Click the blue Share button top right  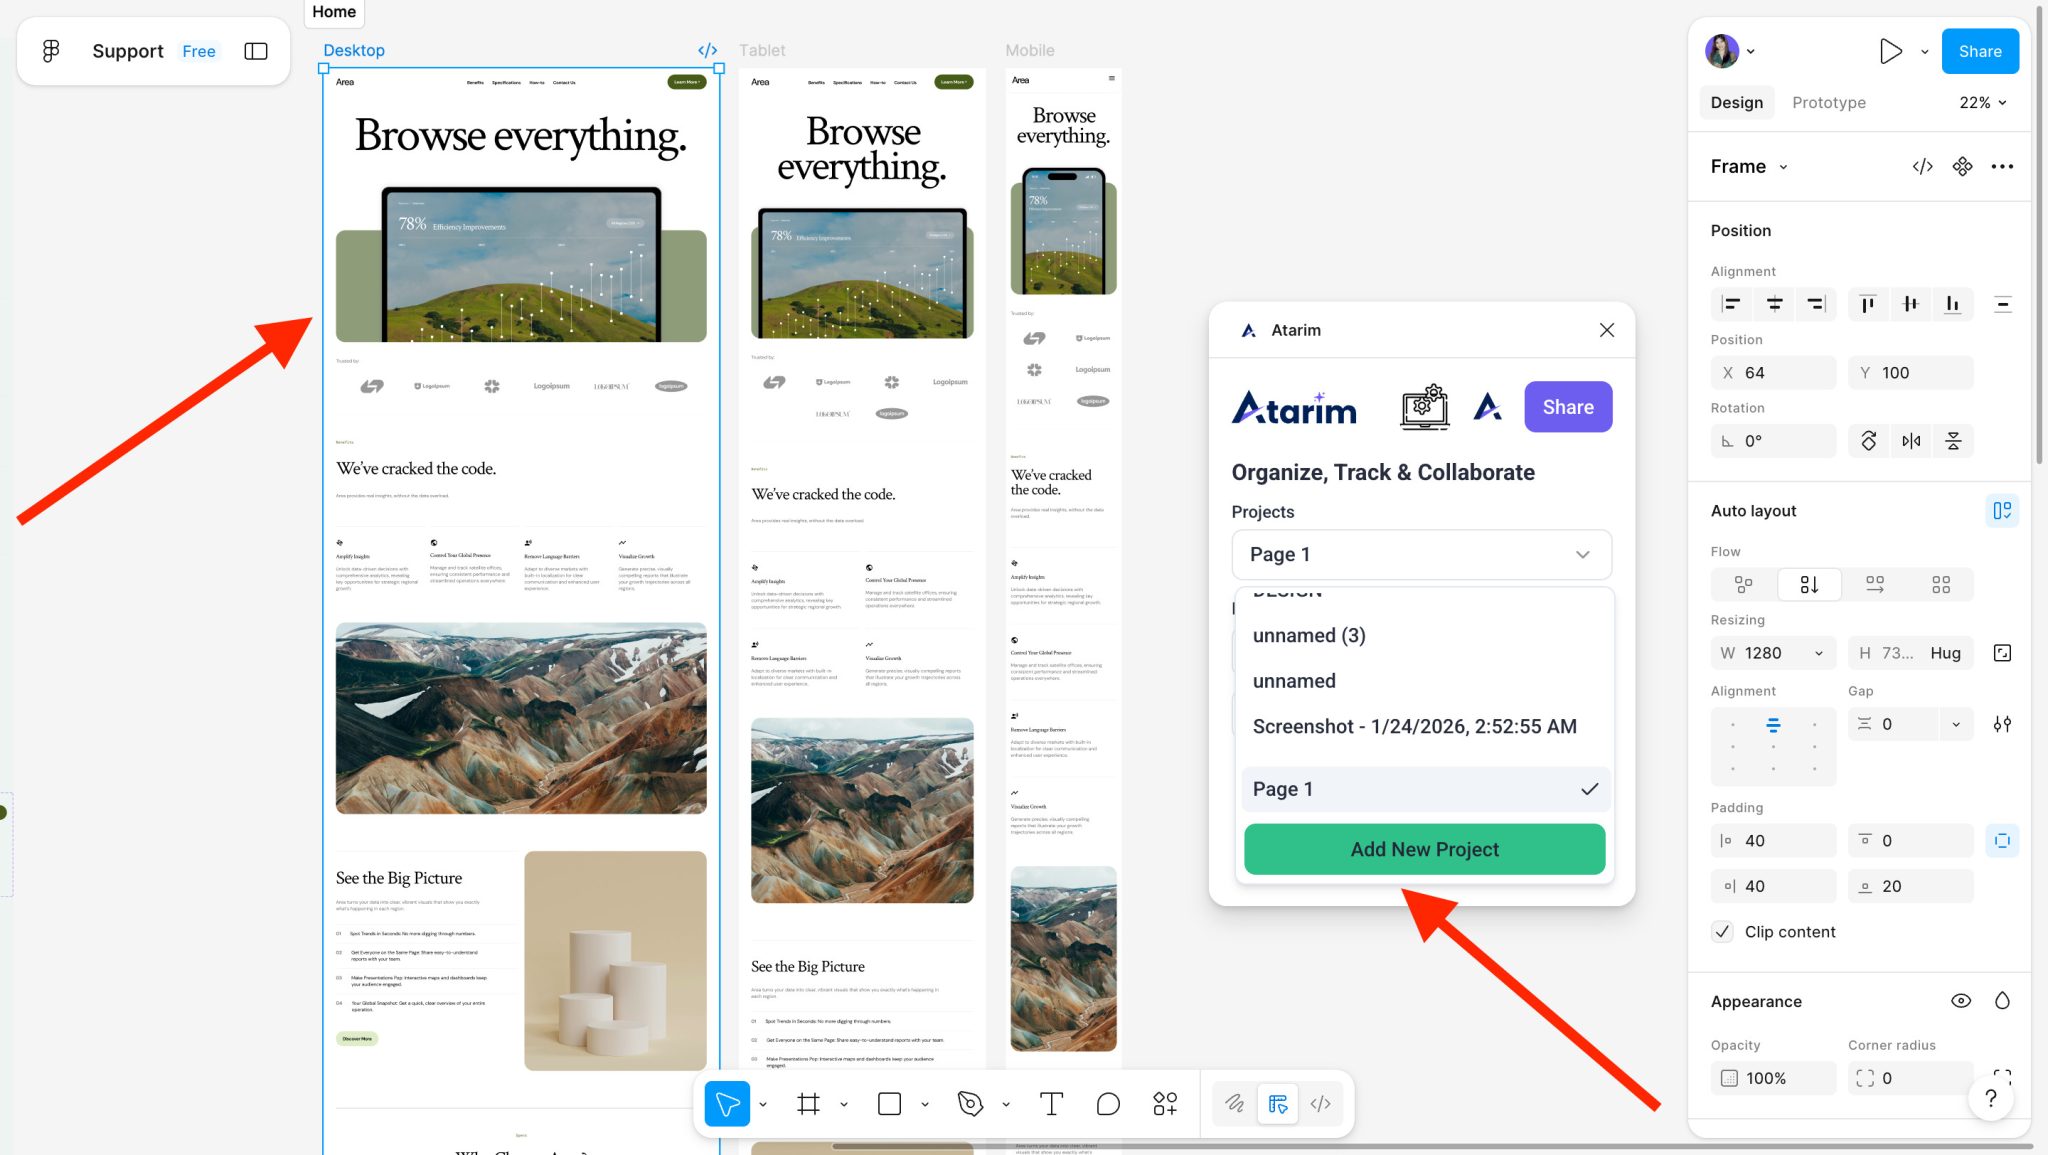pyautogui.click(x=1979, y=51)
